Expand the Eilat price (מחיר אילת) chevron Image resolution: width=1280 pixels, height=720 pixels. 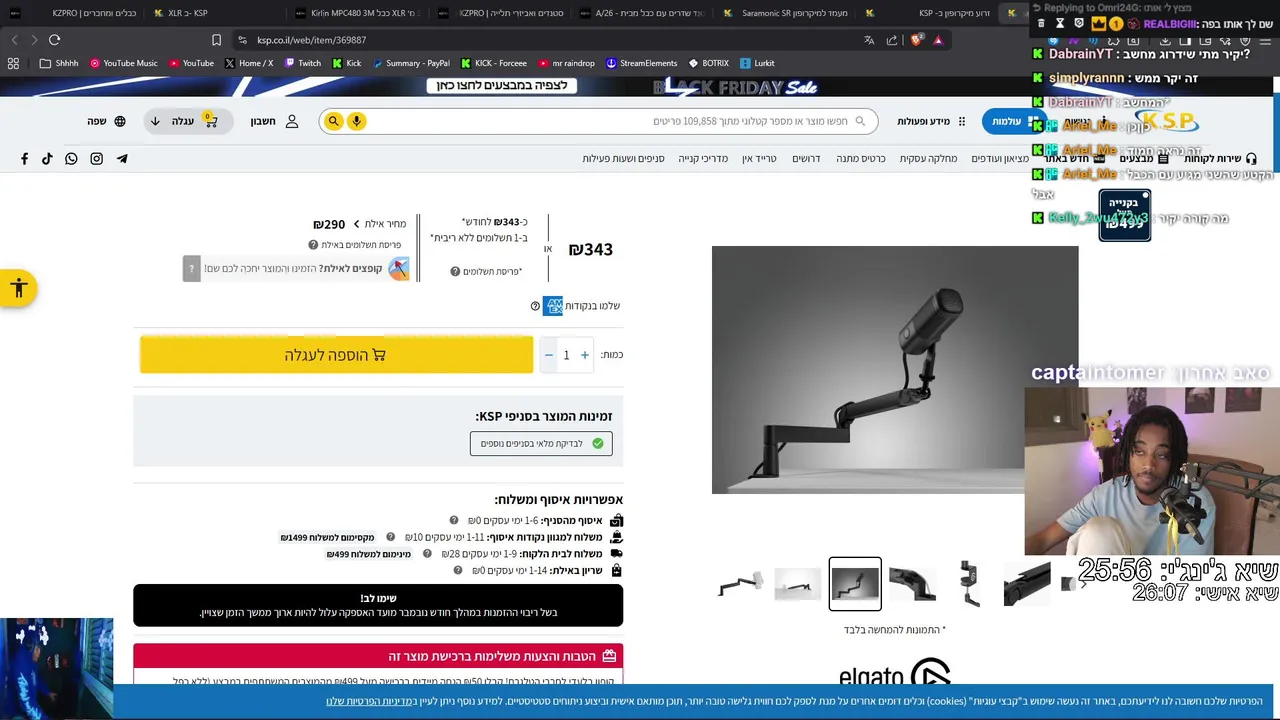coord(356,224)
